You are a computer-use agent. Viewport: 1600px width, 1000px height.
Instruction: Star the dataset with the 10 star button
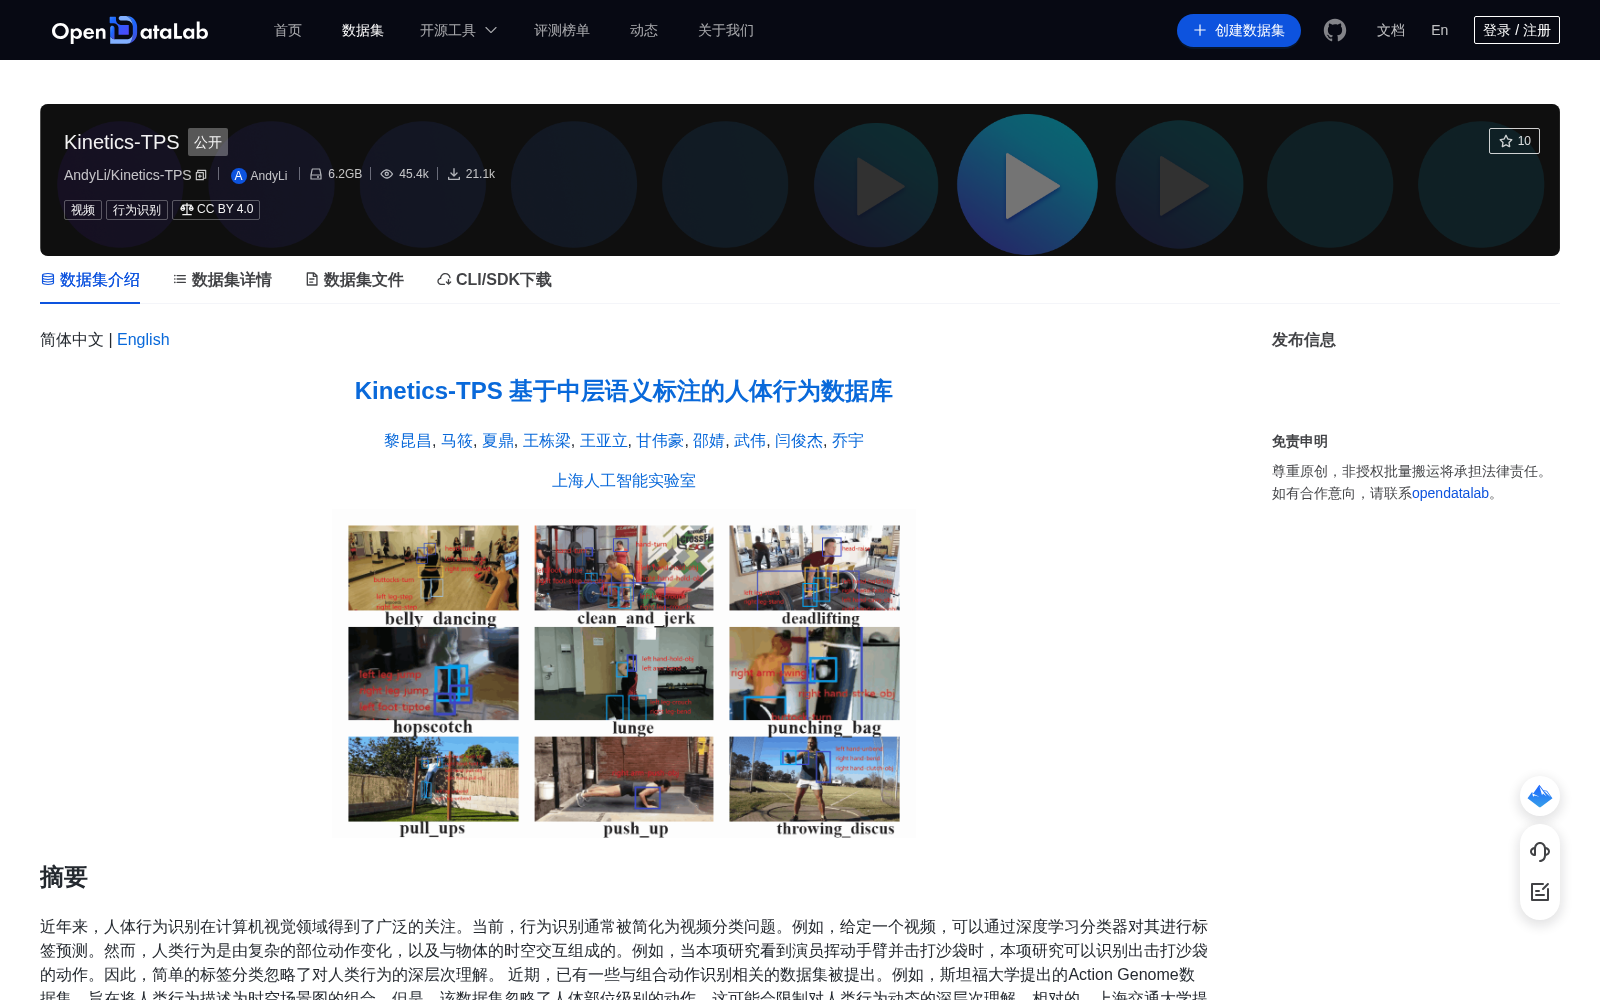click(x=1514, y=141)
